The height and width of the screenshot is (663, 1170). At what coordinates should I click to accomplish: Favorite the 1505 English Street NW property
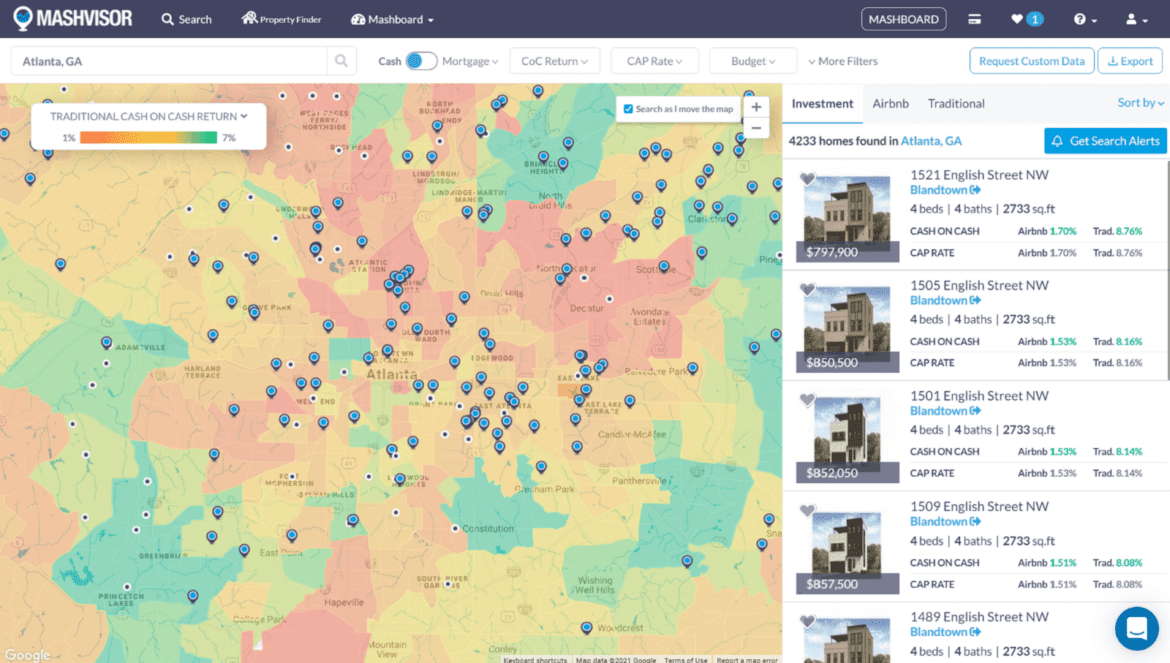(x=808, y=290)
